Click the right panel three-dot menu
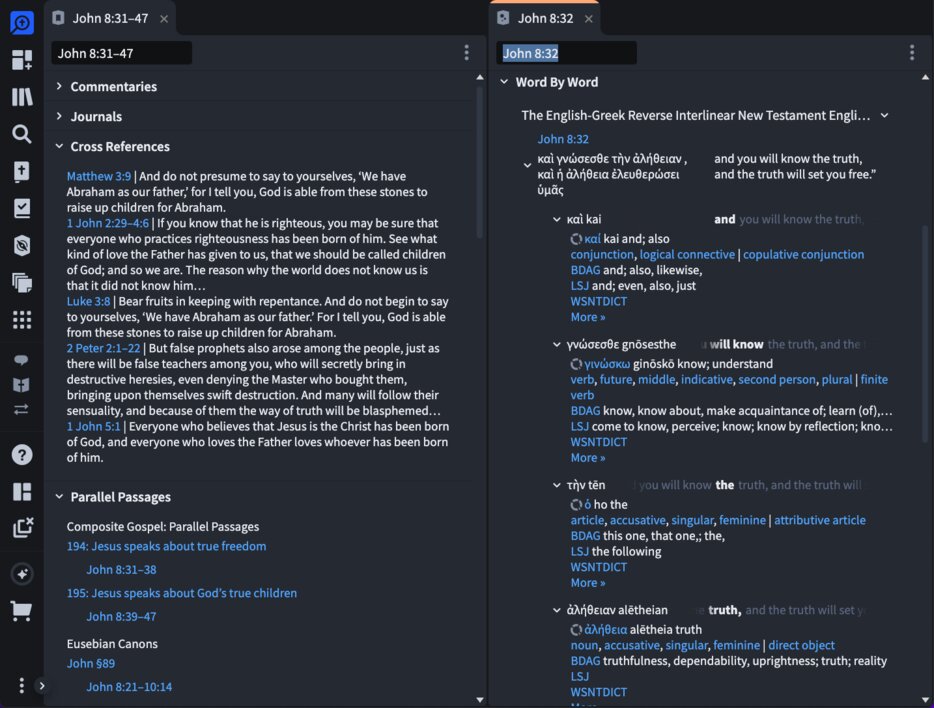 point(911,52)
